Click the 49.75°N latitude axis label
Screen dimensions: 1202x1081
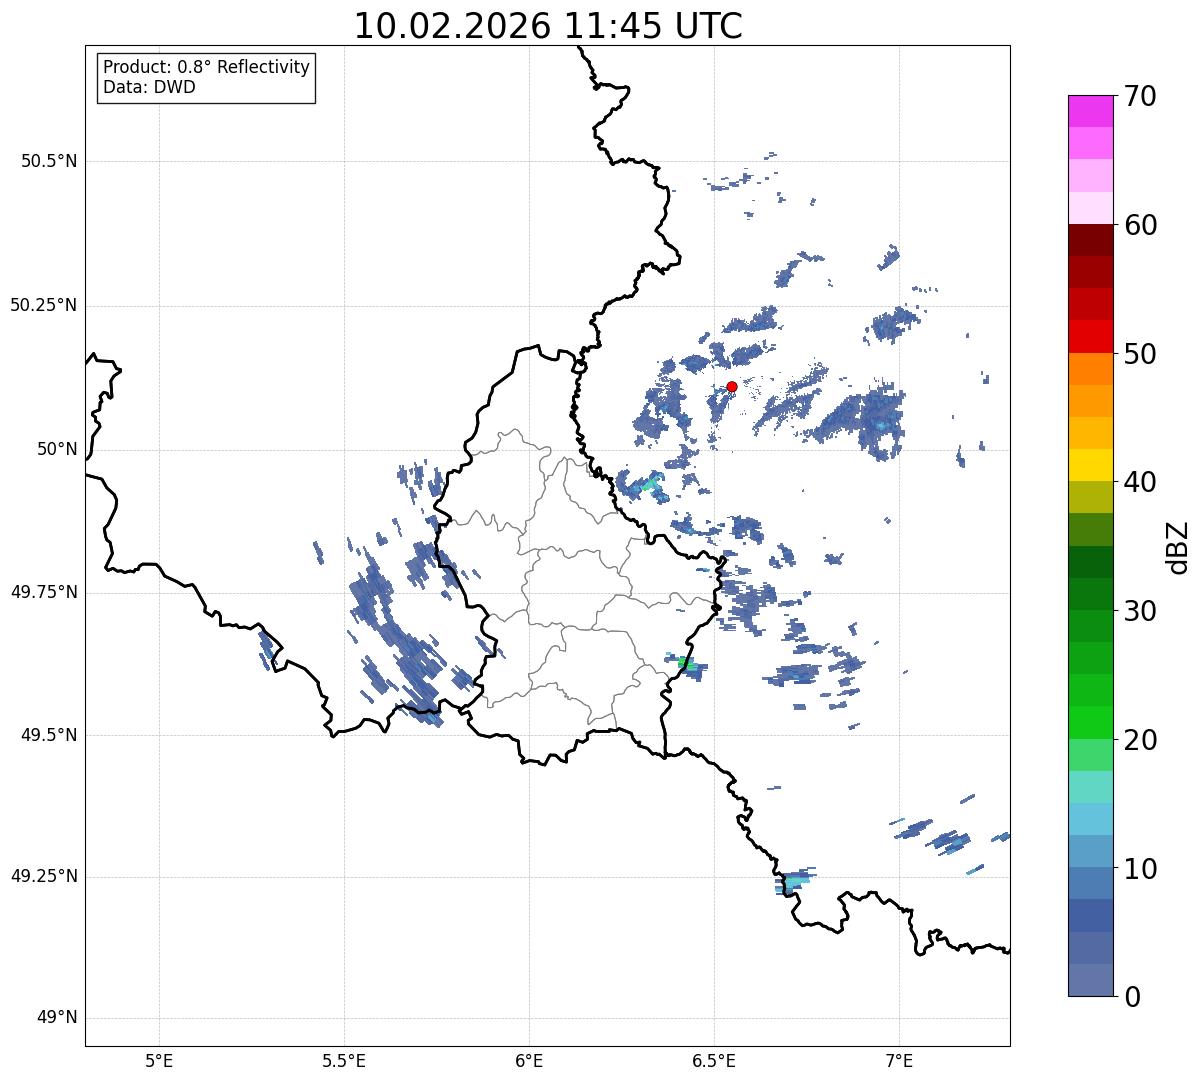(x=44, y=592)
